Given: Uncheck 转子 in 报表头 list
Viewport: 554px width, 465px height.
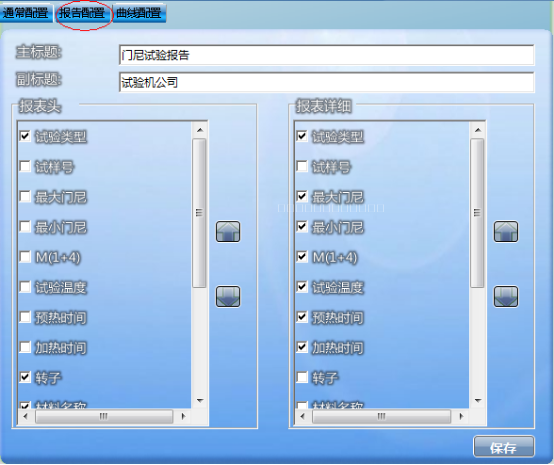Looking at the screenshot, I should 25,377.
